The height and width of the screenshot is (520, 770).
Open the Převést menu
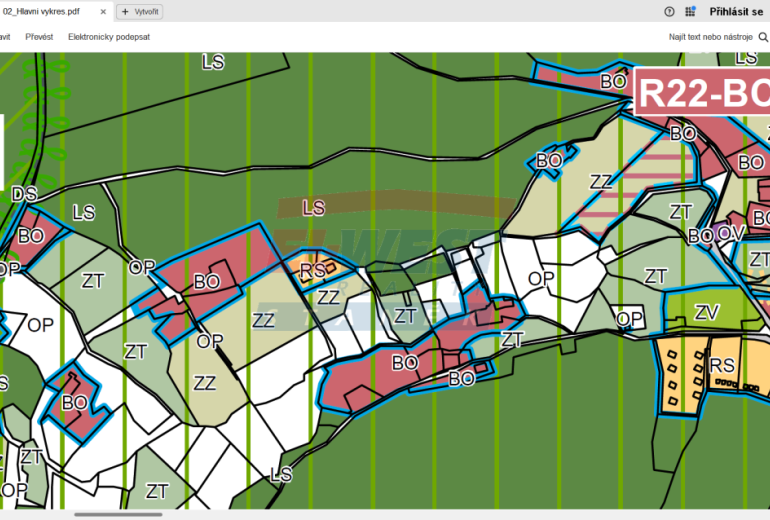click(39, 37)
